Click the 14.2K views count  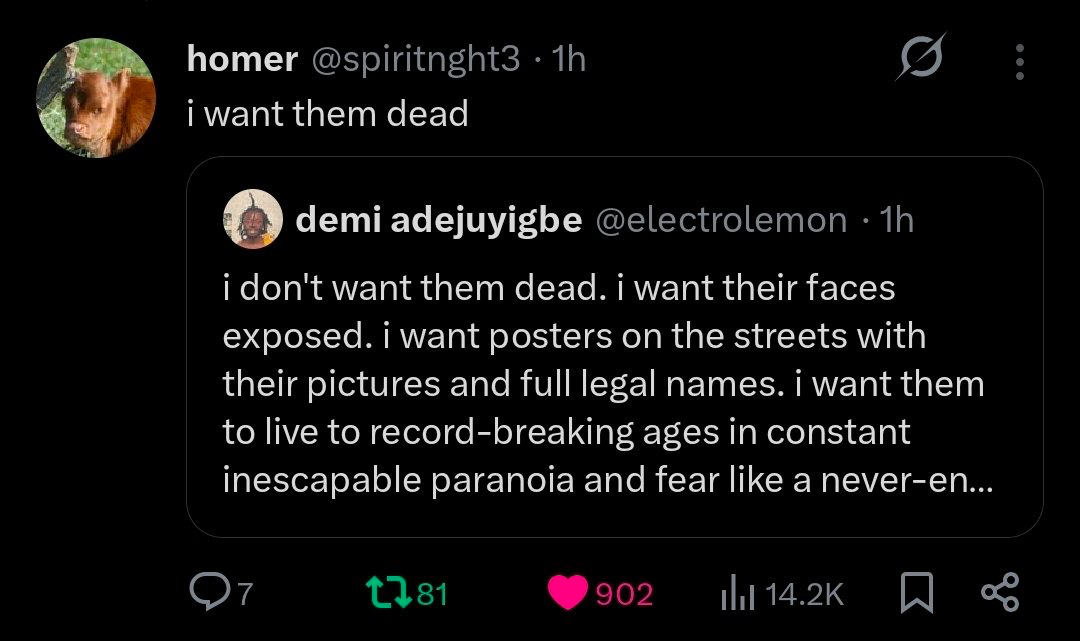804,595
